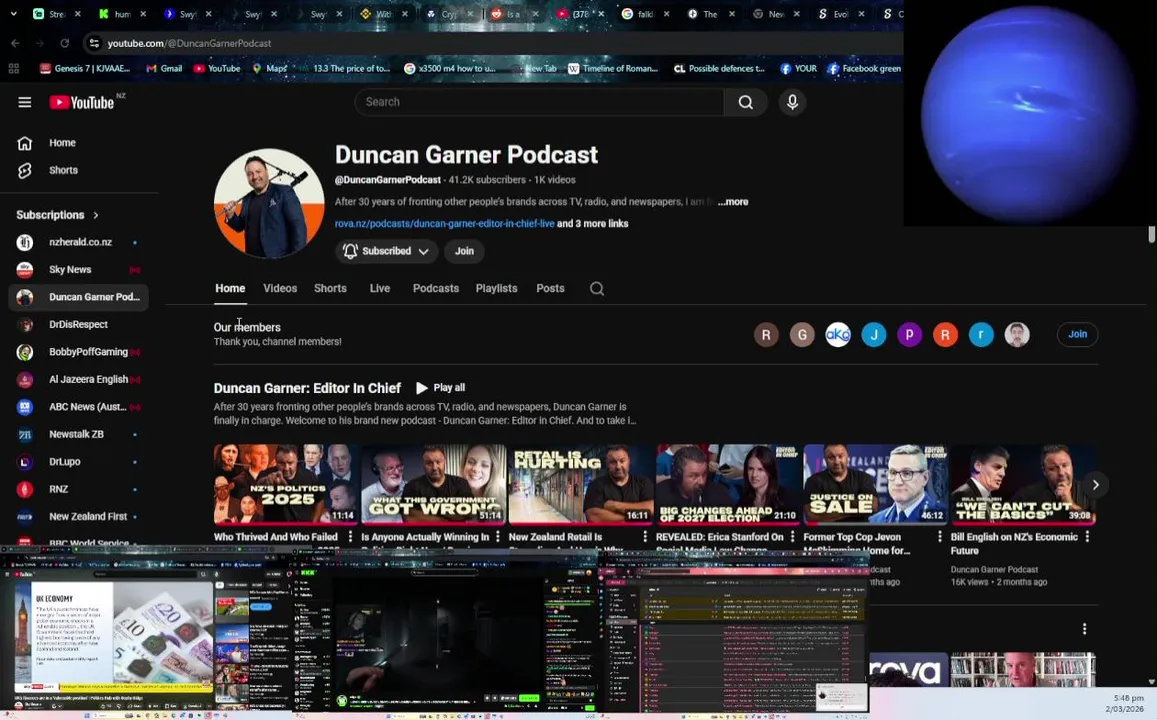Viewport: 1157px width, 720px height.
Task: Open 'Genesis 7 | KJVAAE' bookmark
Action: click(85, 69)
